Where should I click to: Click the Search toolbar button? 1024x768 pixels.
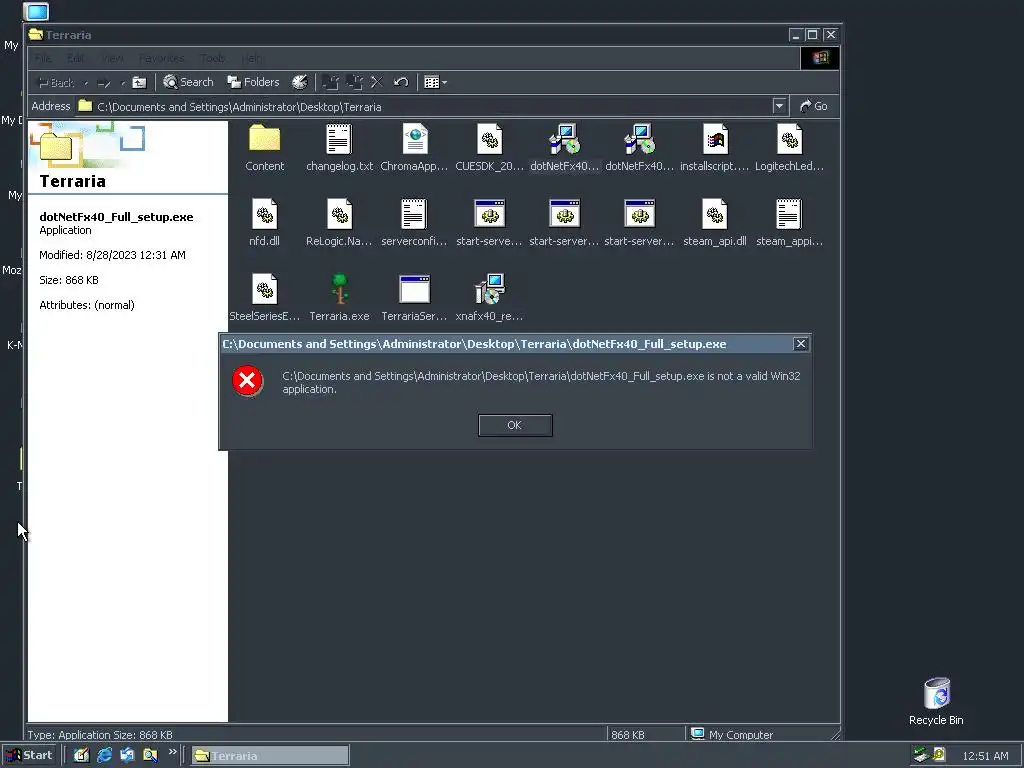(188, 82)
